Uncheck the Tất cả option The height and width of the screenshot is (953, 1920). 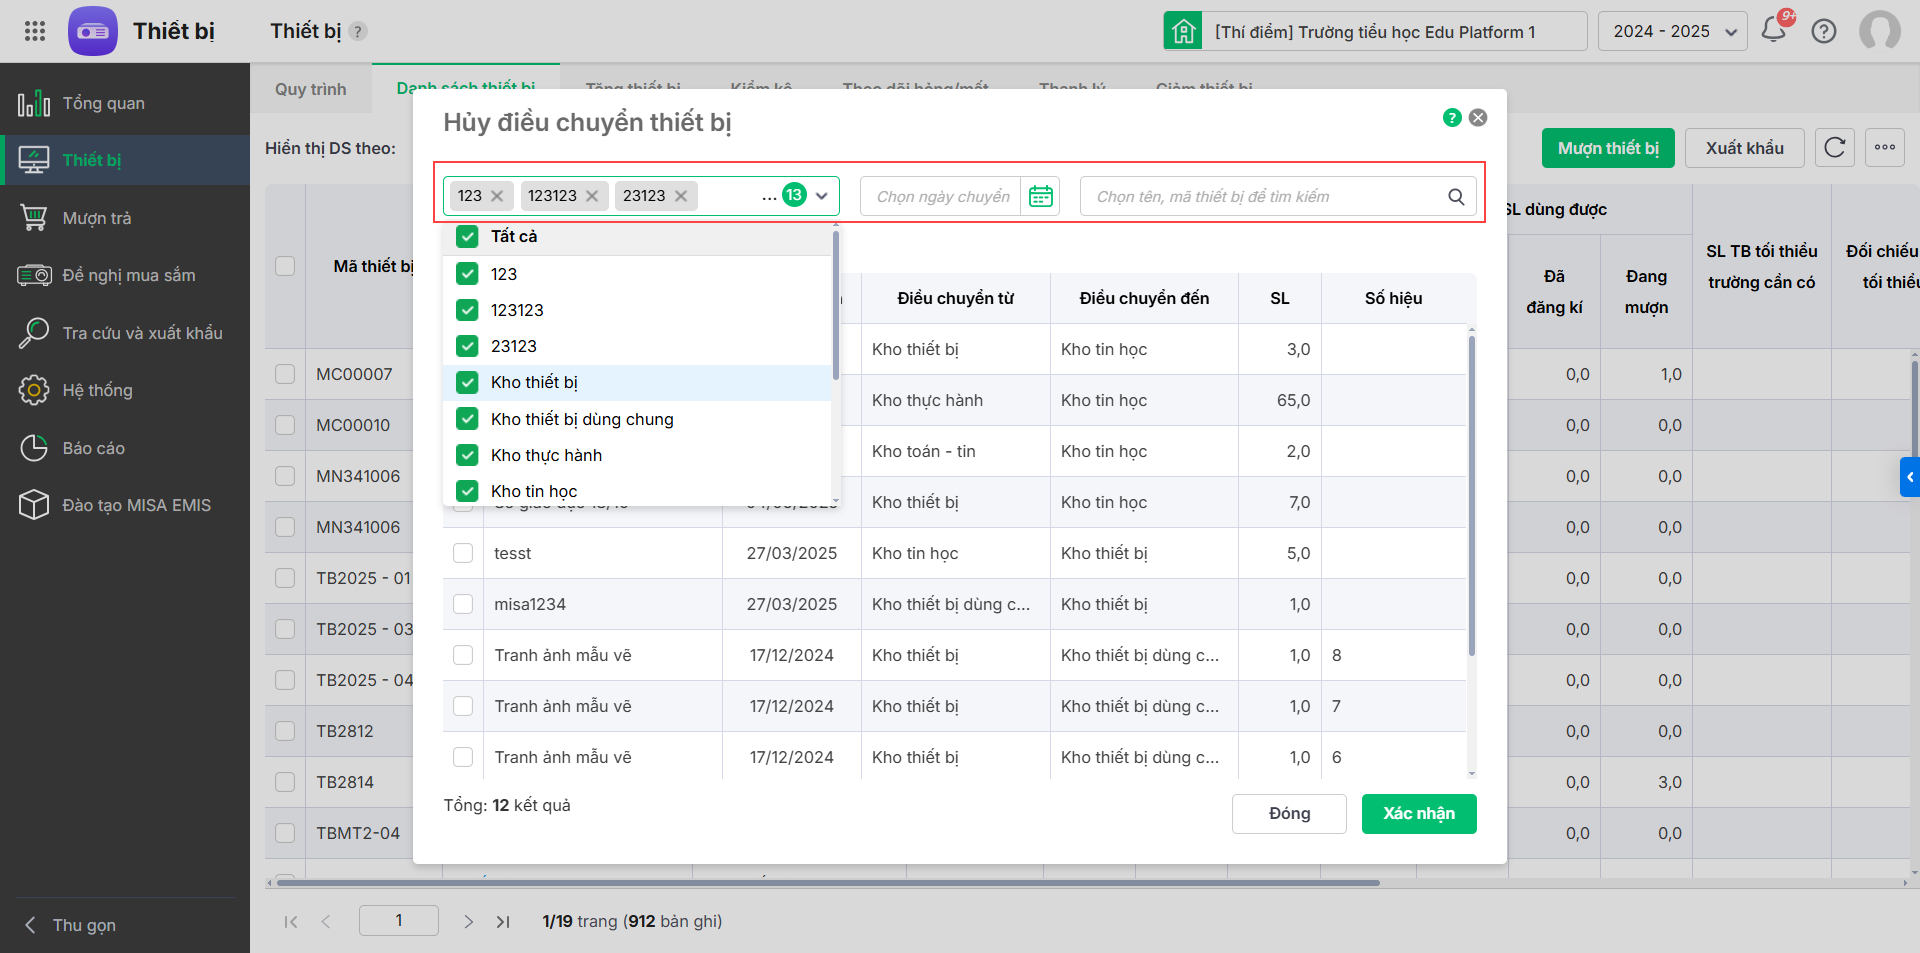[x=467, y=237]
